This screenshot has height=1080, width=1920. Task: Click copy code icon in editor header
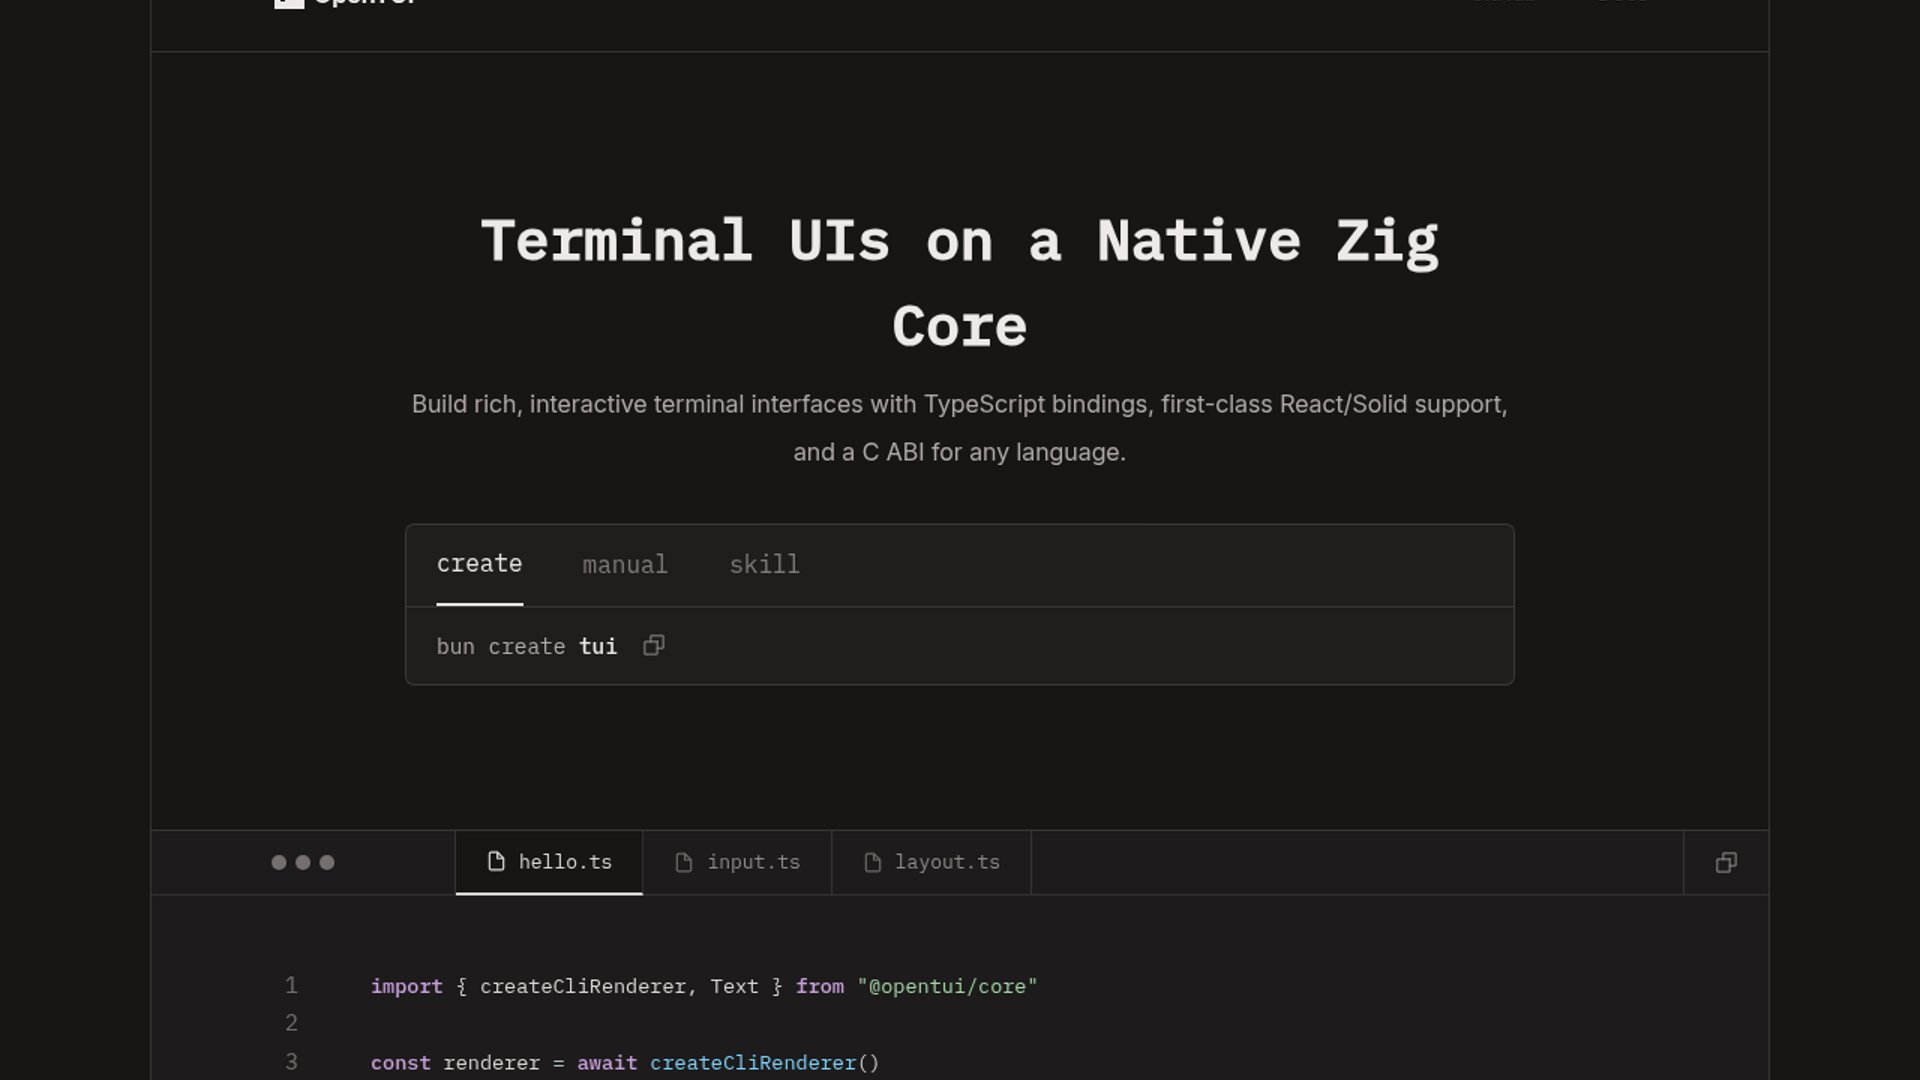[x=1726, y=863]
